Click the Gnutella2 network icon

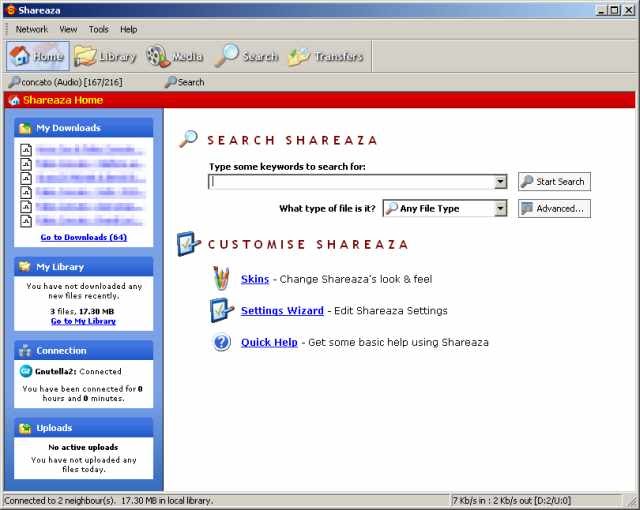click(x=26, y=371)
